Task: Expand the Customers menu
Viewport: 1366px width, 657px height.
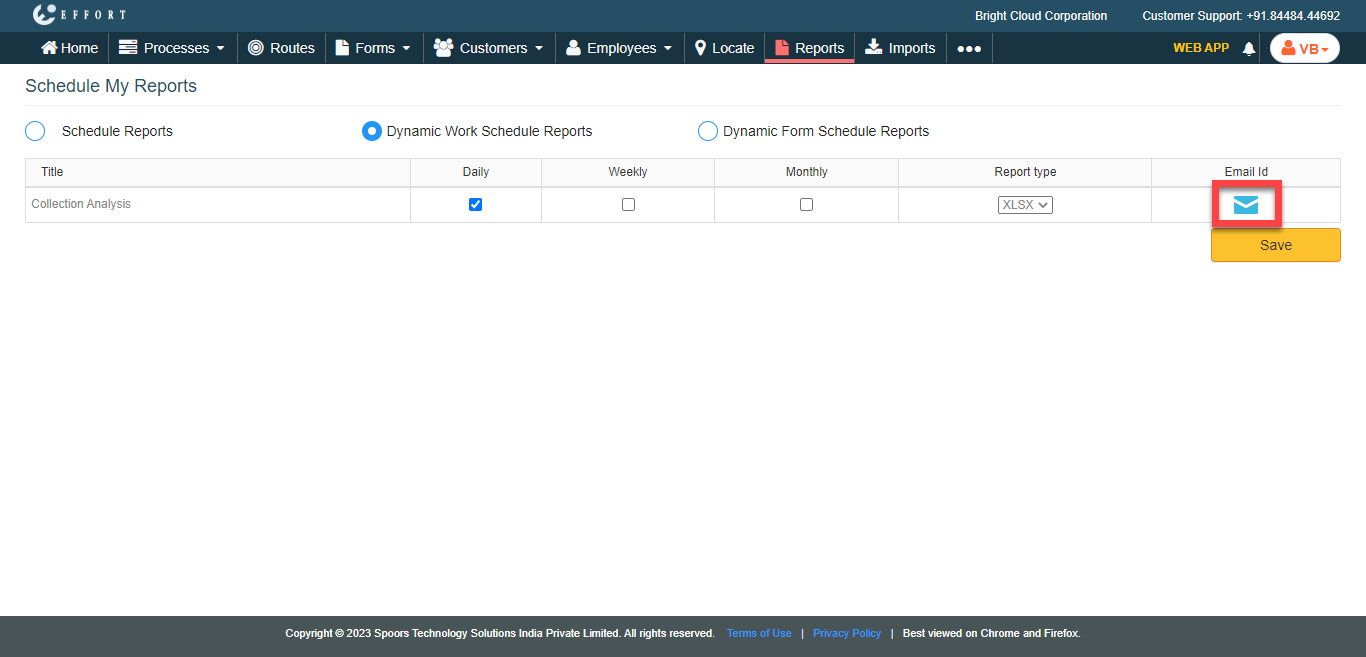Action: 489,48
